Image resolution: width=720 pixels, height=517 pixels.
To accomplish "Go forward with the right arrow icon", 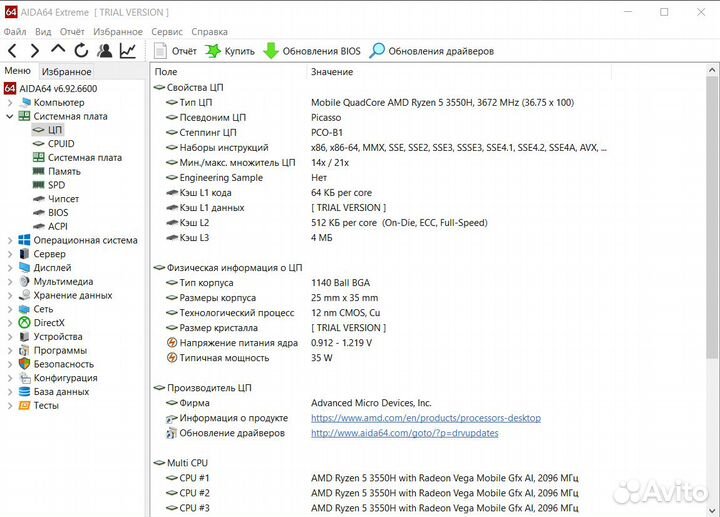I will coord(35,51).
